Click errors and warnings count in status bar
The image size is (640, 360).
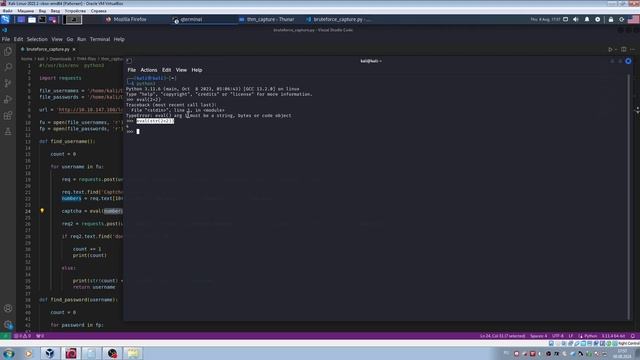[x=23, y=336]
